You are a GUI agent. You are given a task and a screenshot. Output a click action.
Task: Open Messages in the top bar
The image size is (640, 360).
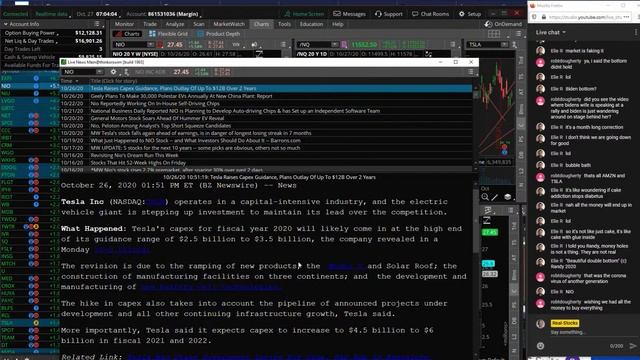[x=349, y=14]
